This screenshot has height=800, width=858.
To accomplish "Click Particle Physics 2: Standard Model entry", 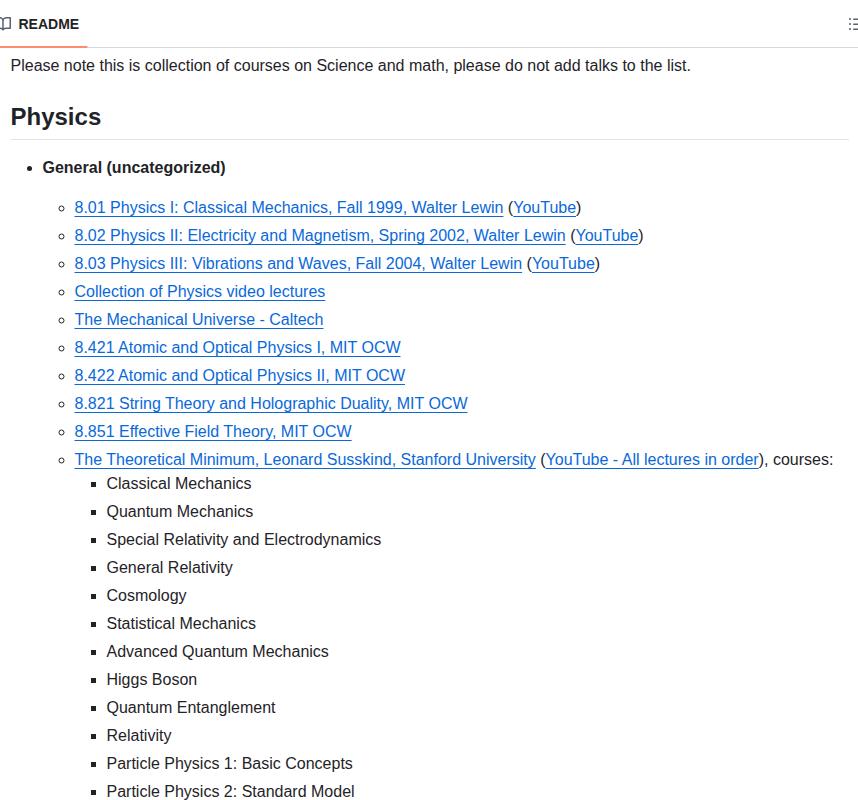I will tap(230, 791).
